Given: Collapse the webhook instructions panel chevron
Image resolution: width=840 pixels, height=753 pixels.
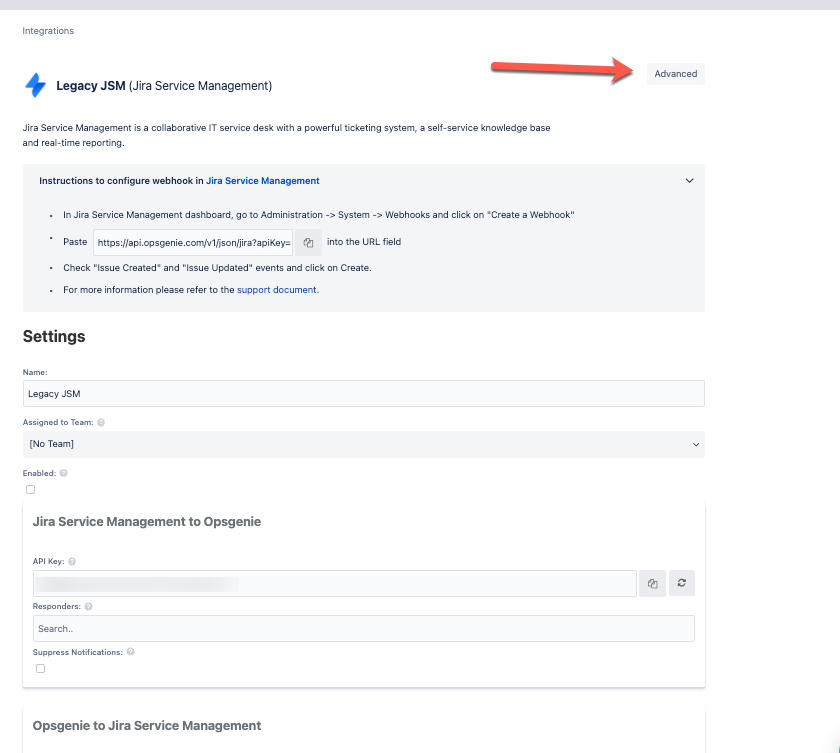Looking at the screenshot, I should [x=689, y=180].
